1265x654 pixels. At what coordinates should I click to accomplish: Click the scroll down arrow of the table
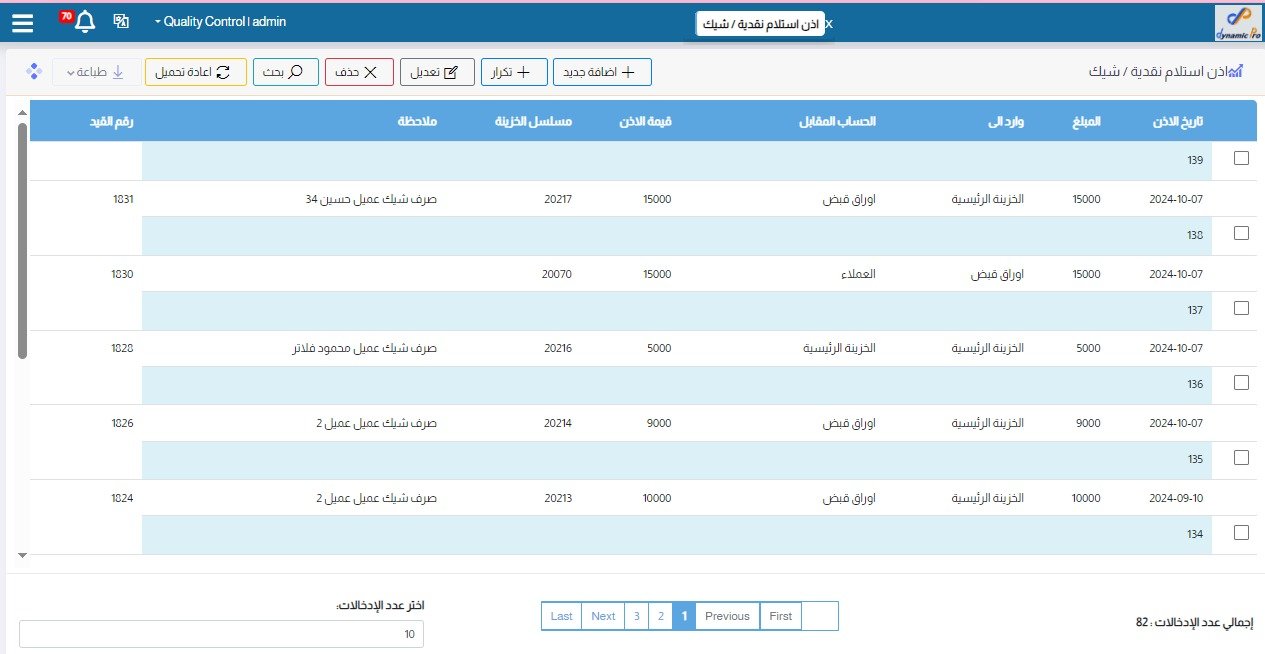22,554
